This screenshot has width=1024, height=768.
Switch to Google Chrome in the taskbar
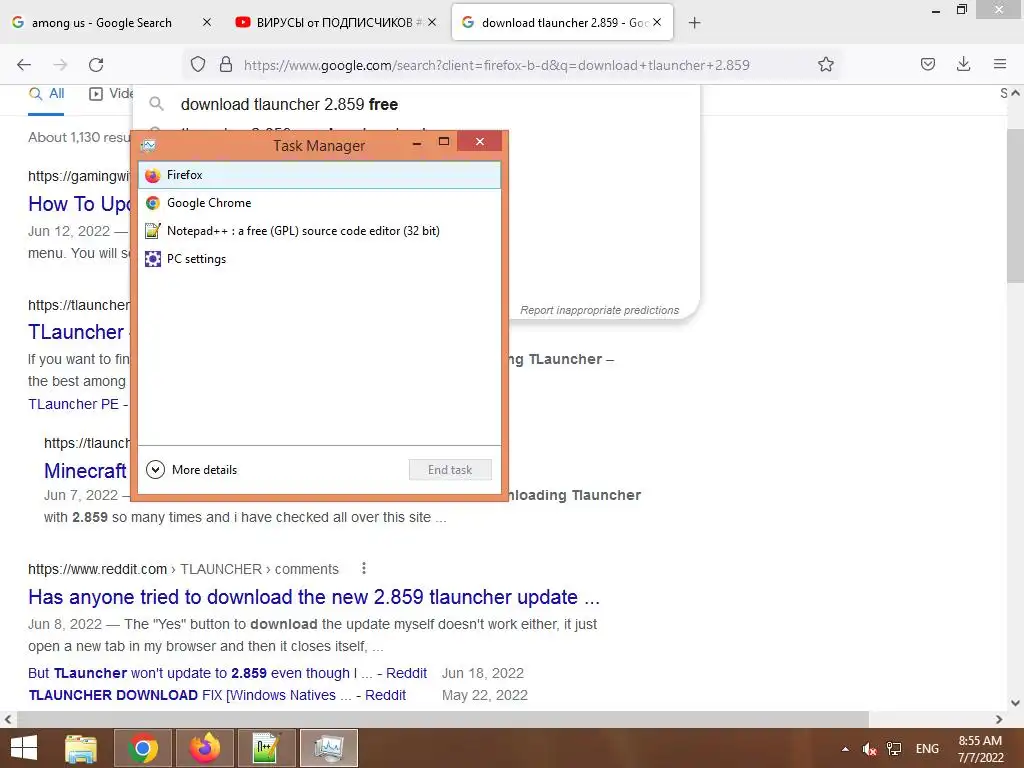tap(143, 748)
